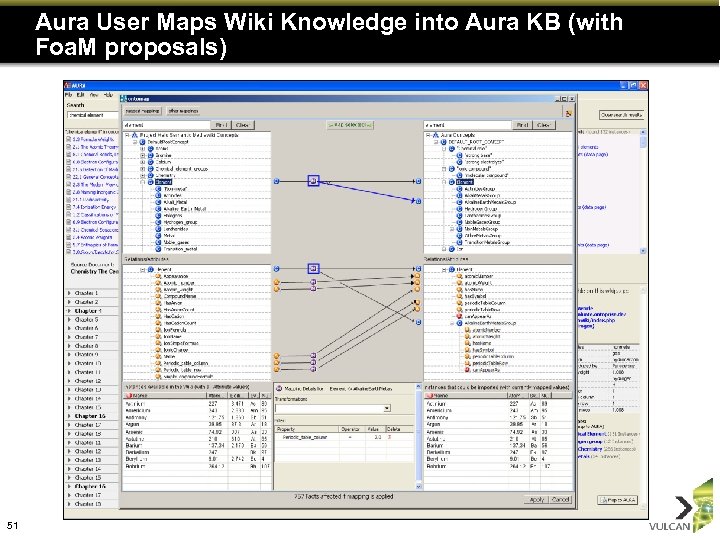Click the NobleGasesGroup concept icon in right tree

tap(459, 222)
